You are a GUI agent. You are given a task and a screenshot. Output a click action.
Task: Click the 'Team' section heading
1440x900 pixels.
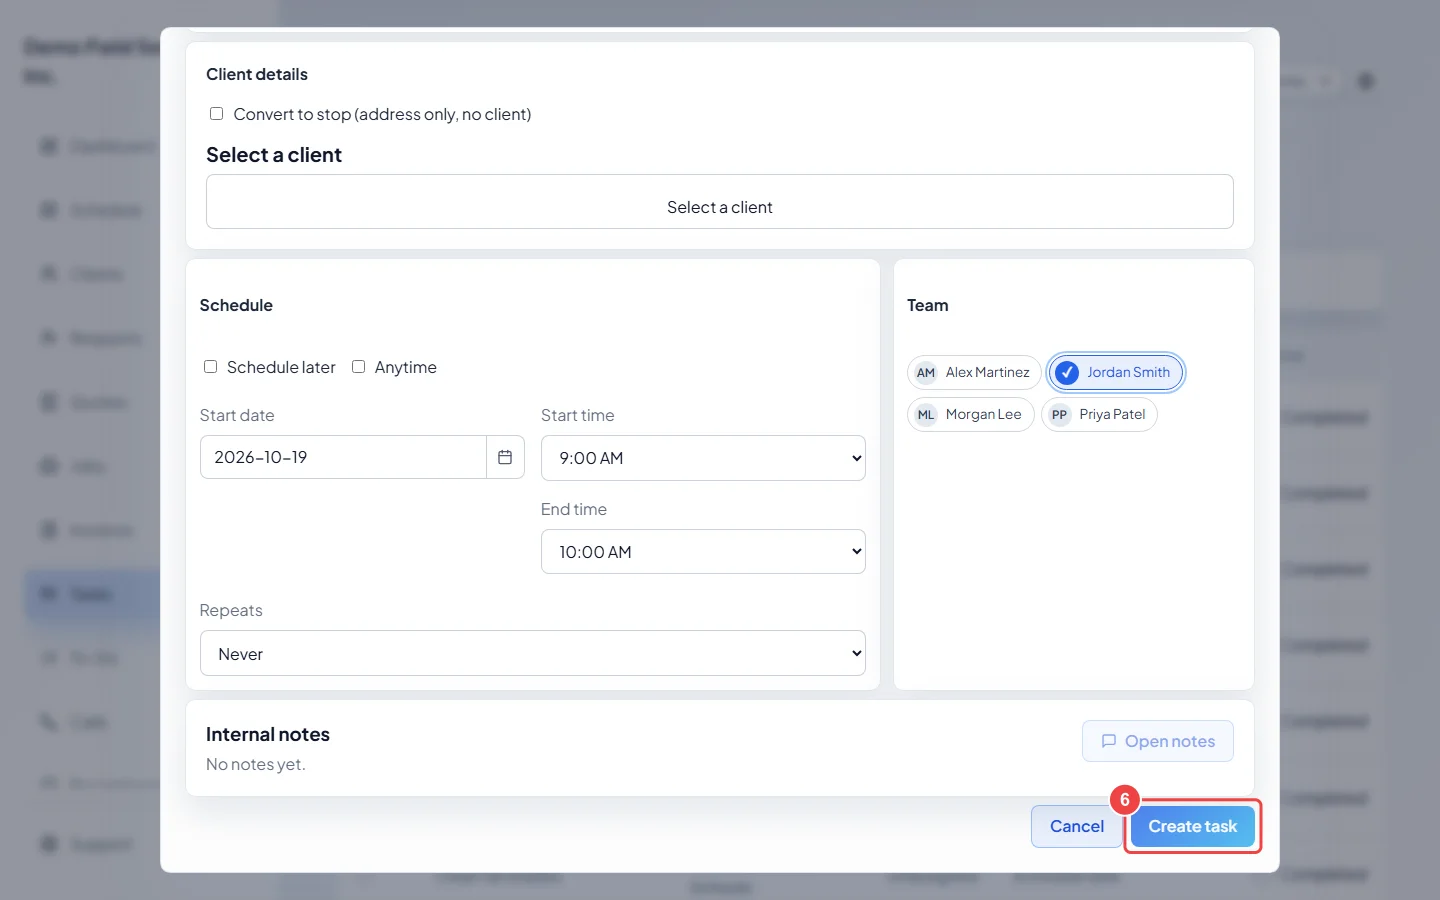(x=928, y=306)
